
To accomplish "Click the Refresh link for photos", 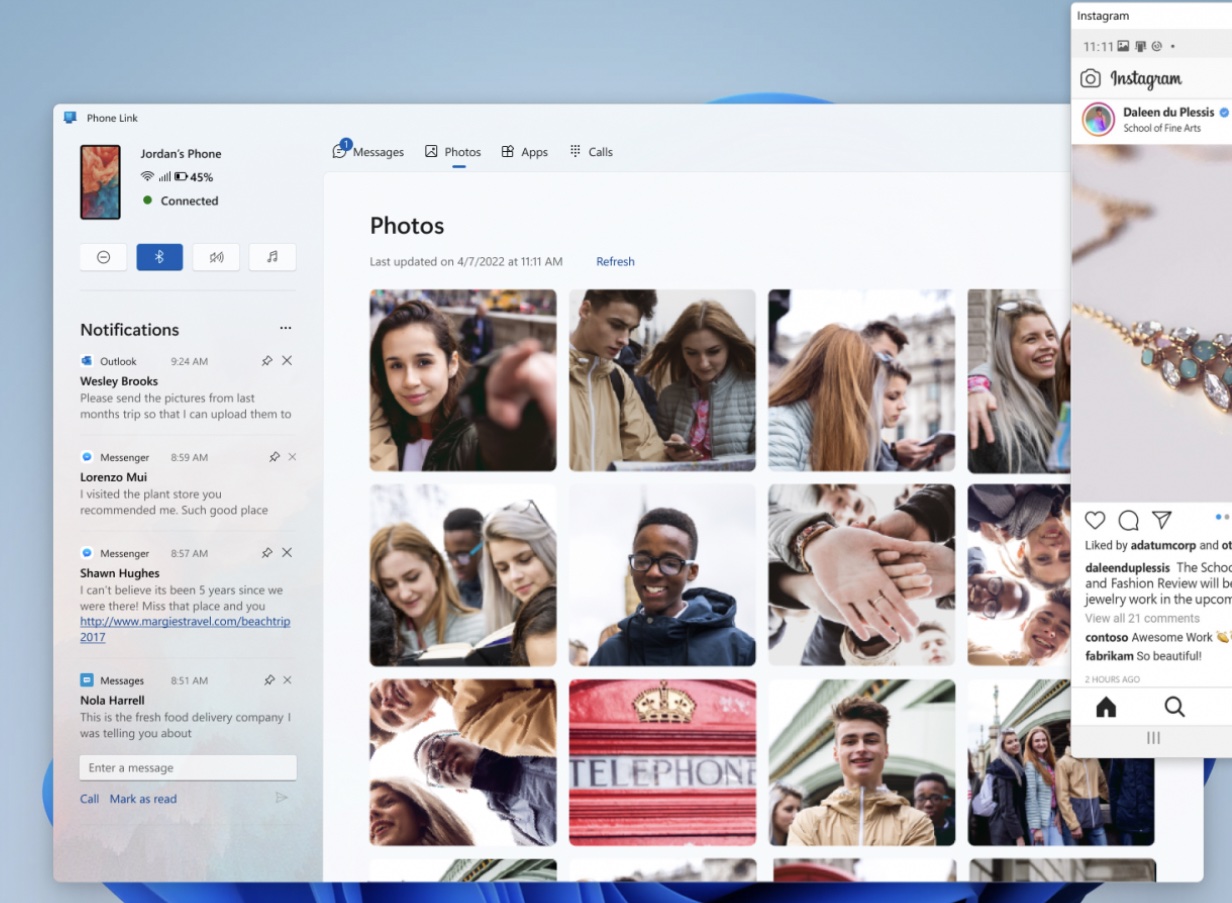I will [615, 262].
